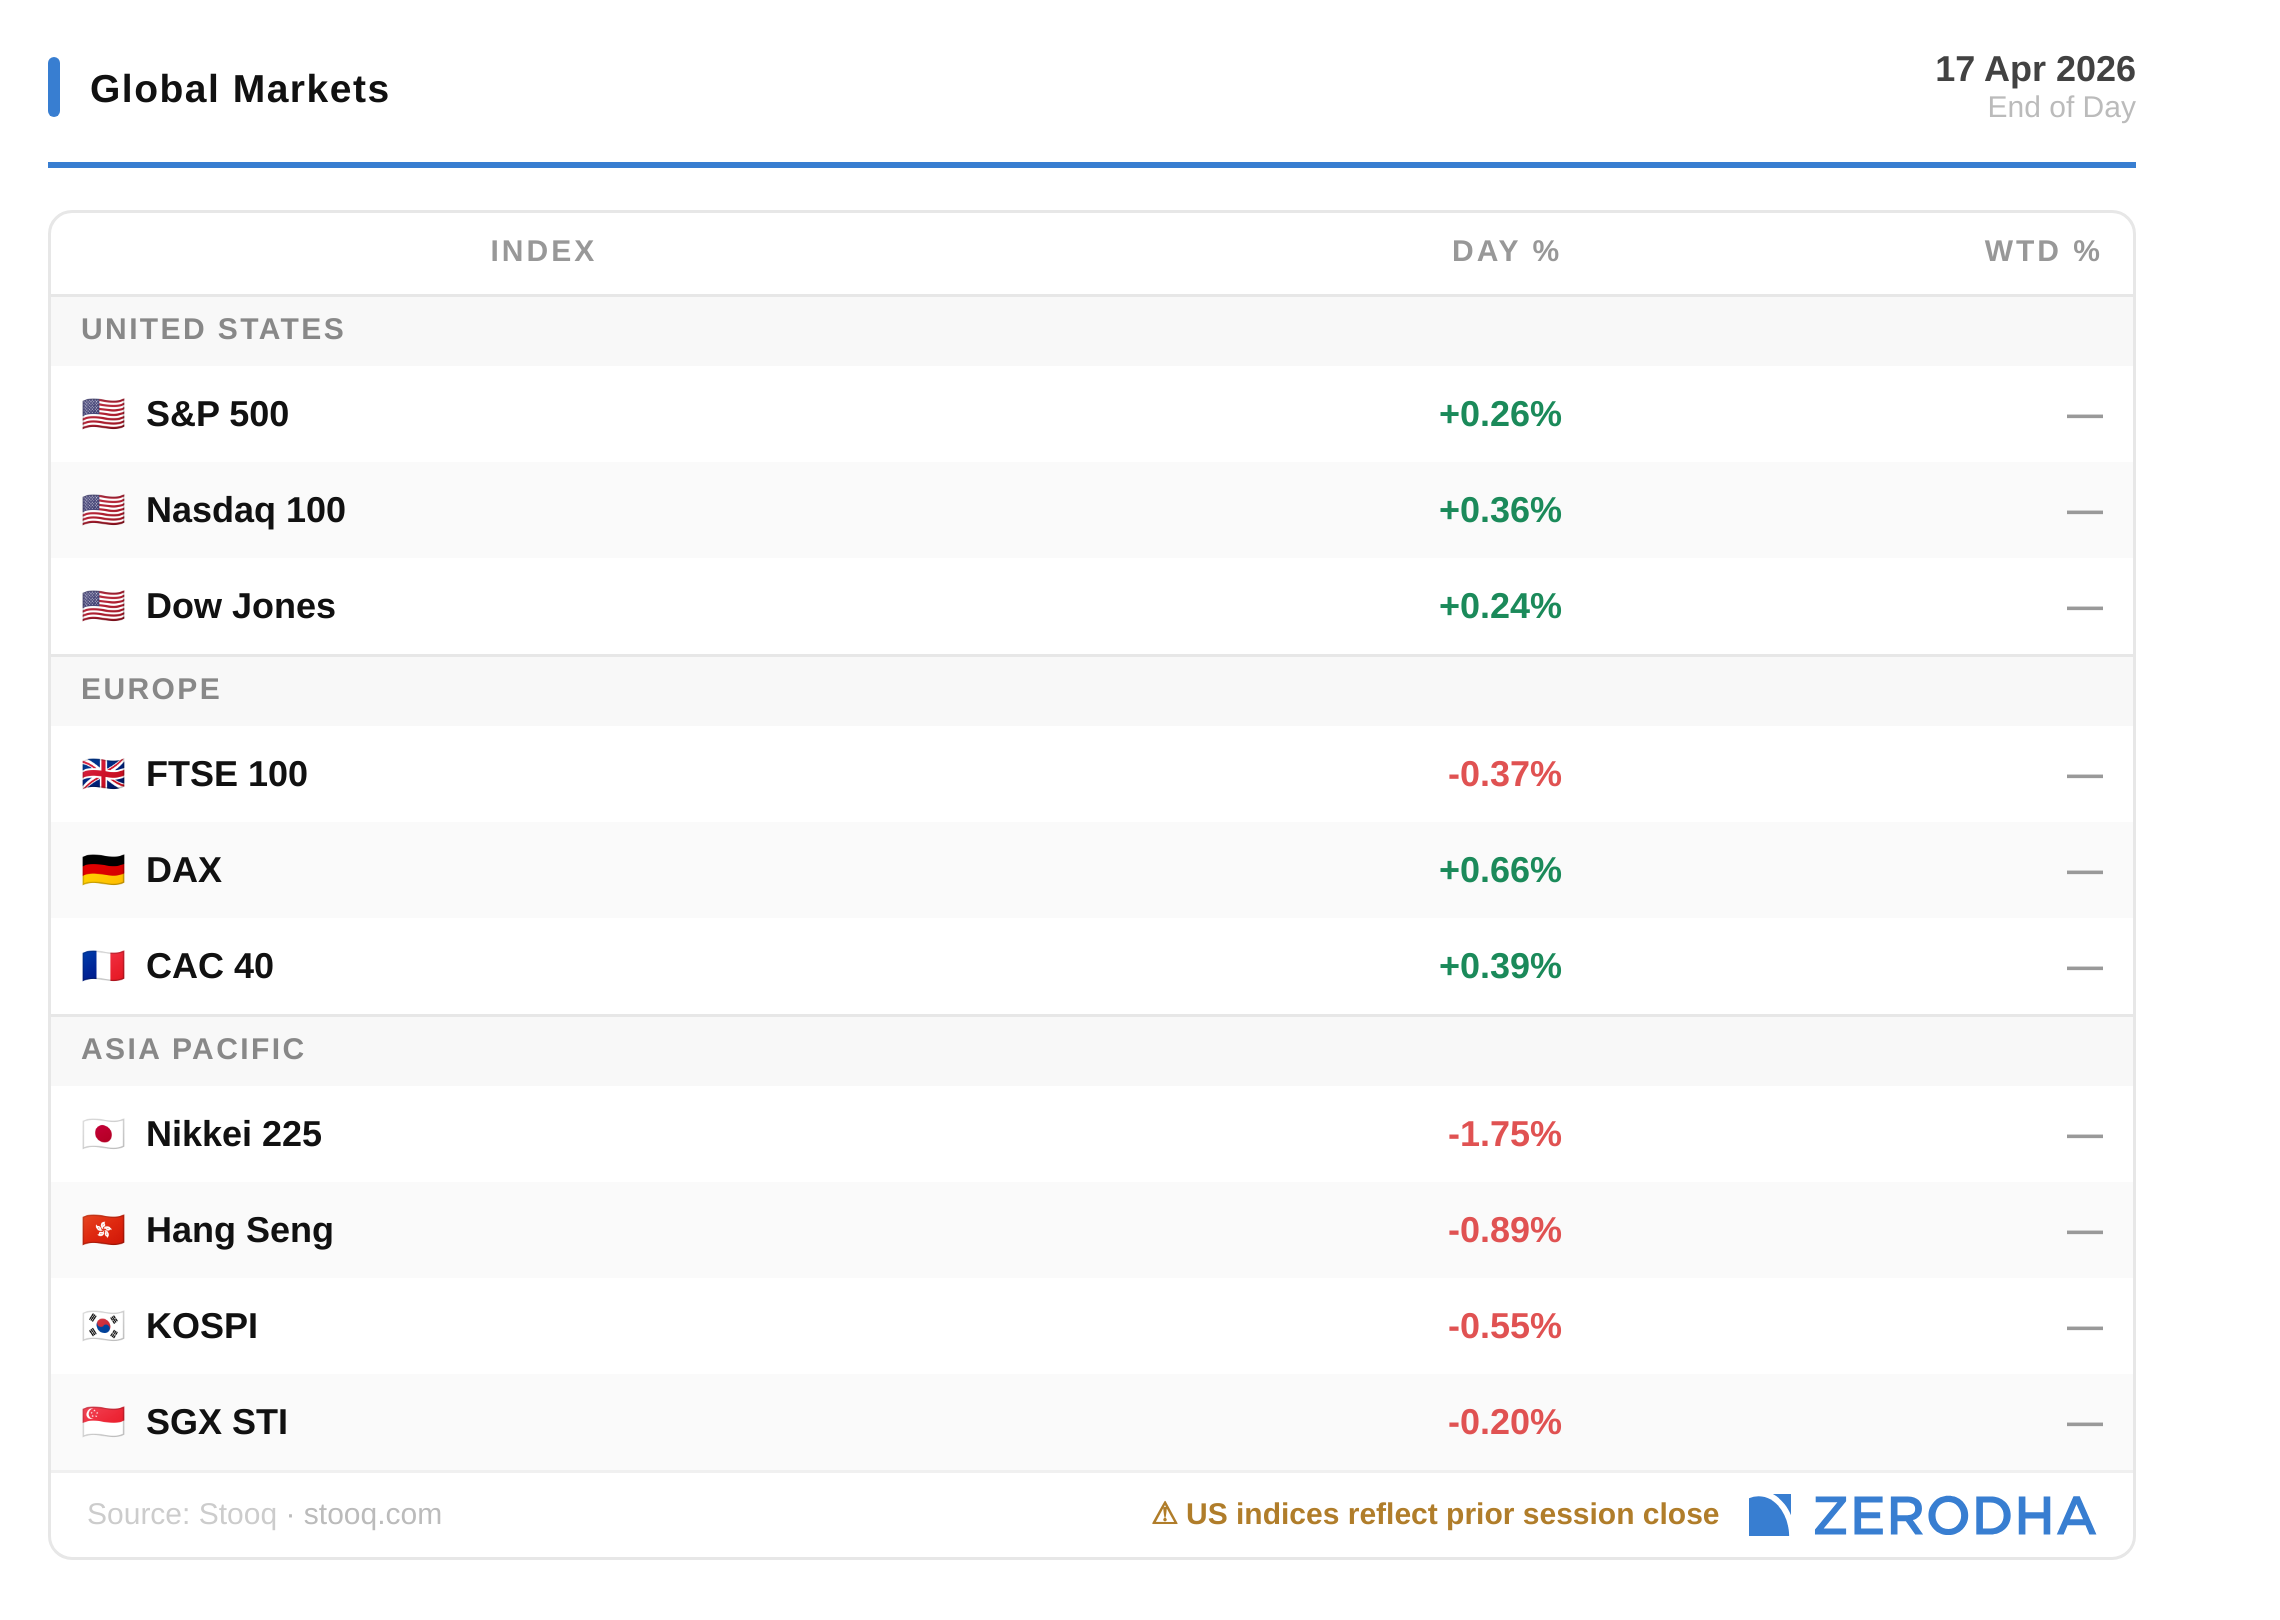This screenshot has height=1620, width=2280.
Task: Click the Singapore flag beside SGX STI
Action: (103, 1422)
